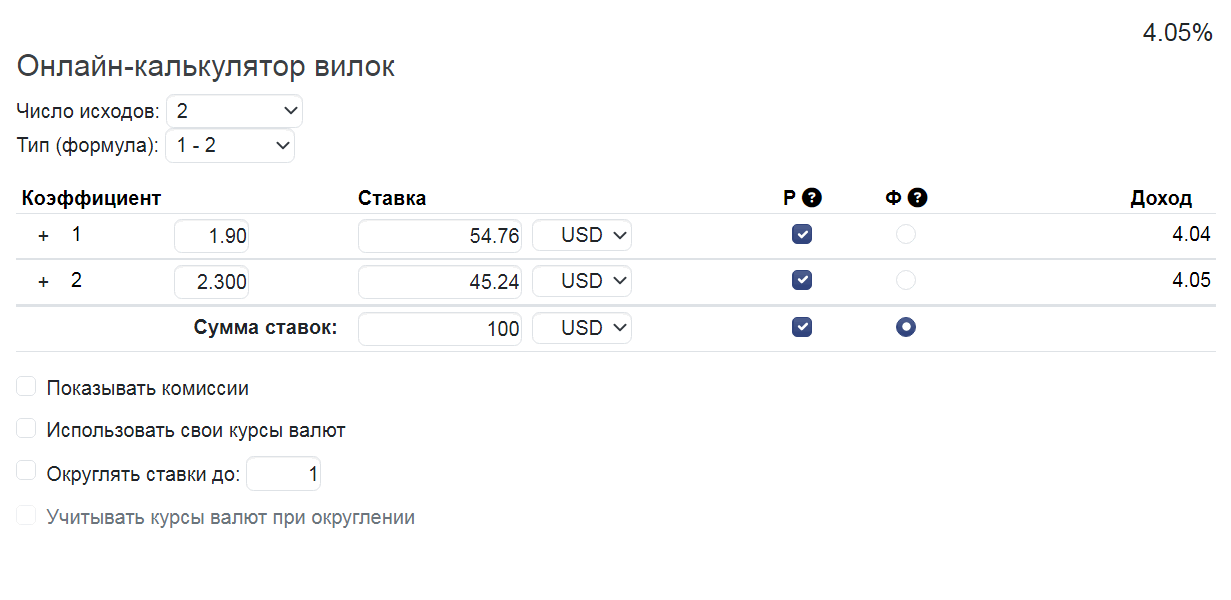The image size is (1231, 600).
Task: Click the Сумма ставок field with 100
Action: click(x=440, y=328)
